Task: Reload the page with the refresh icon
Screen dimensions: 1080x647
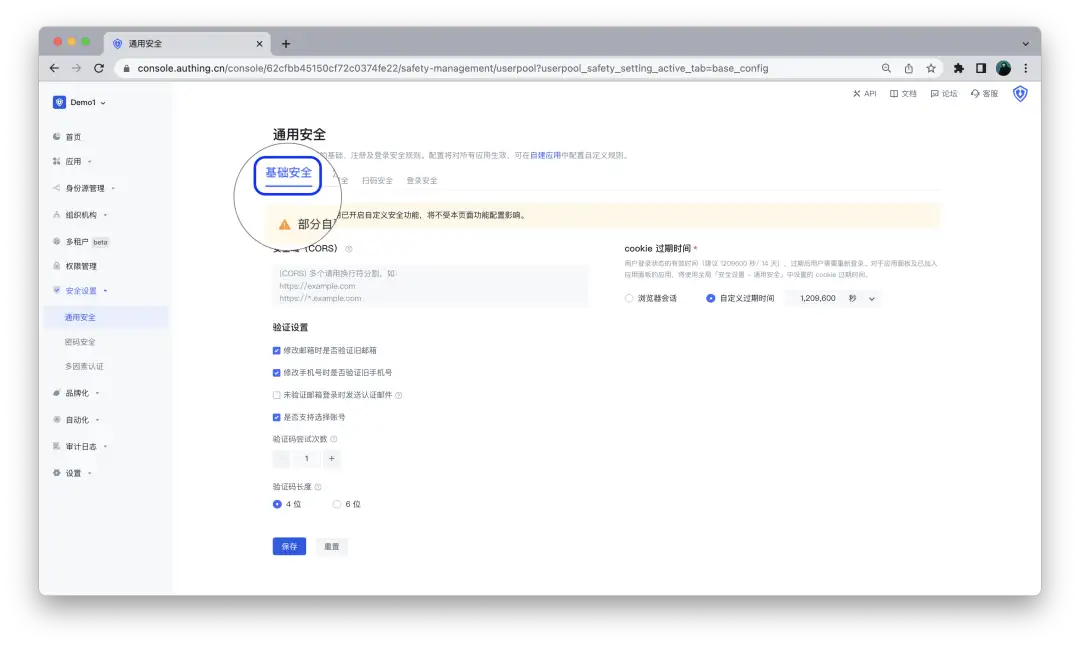Action: click(x=99, y=68)
